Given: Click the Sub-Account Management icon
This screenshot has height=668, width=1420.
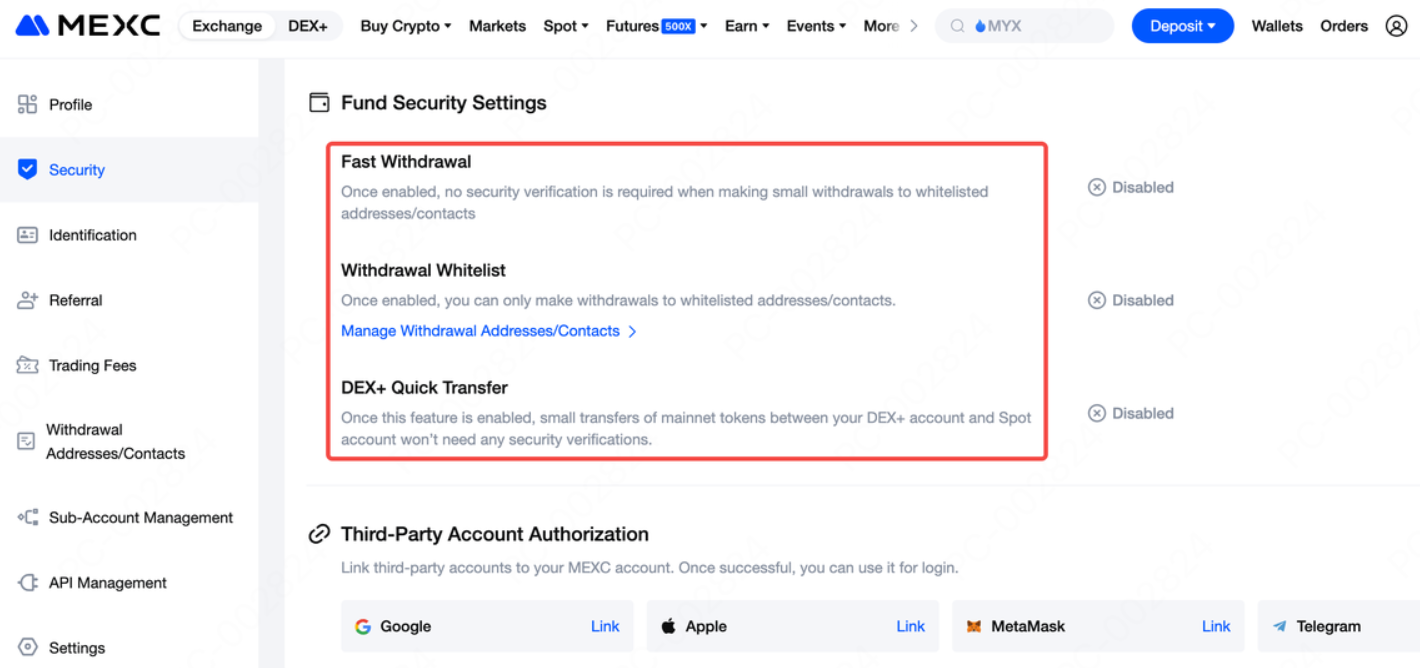Looking at the screenshot, I should tap(27, 517).
